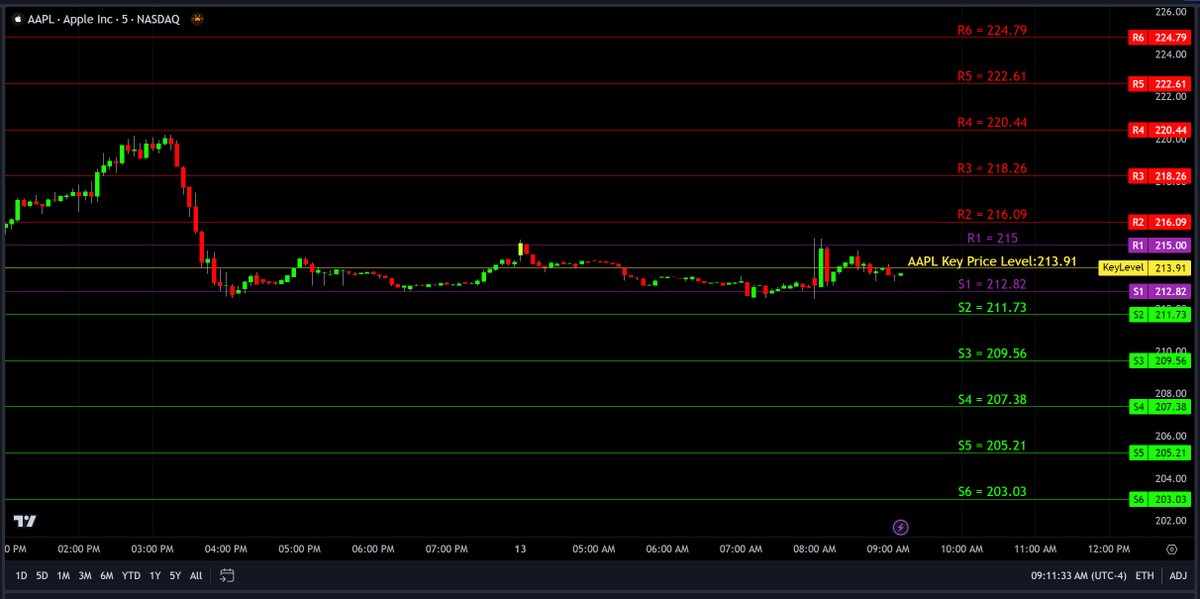Click the AAPL symbol name to change ticker
Viewport: 1200px width, 599px height.
40,18
